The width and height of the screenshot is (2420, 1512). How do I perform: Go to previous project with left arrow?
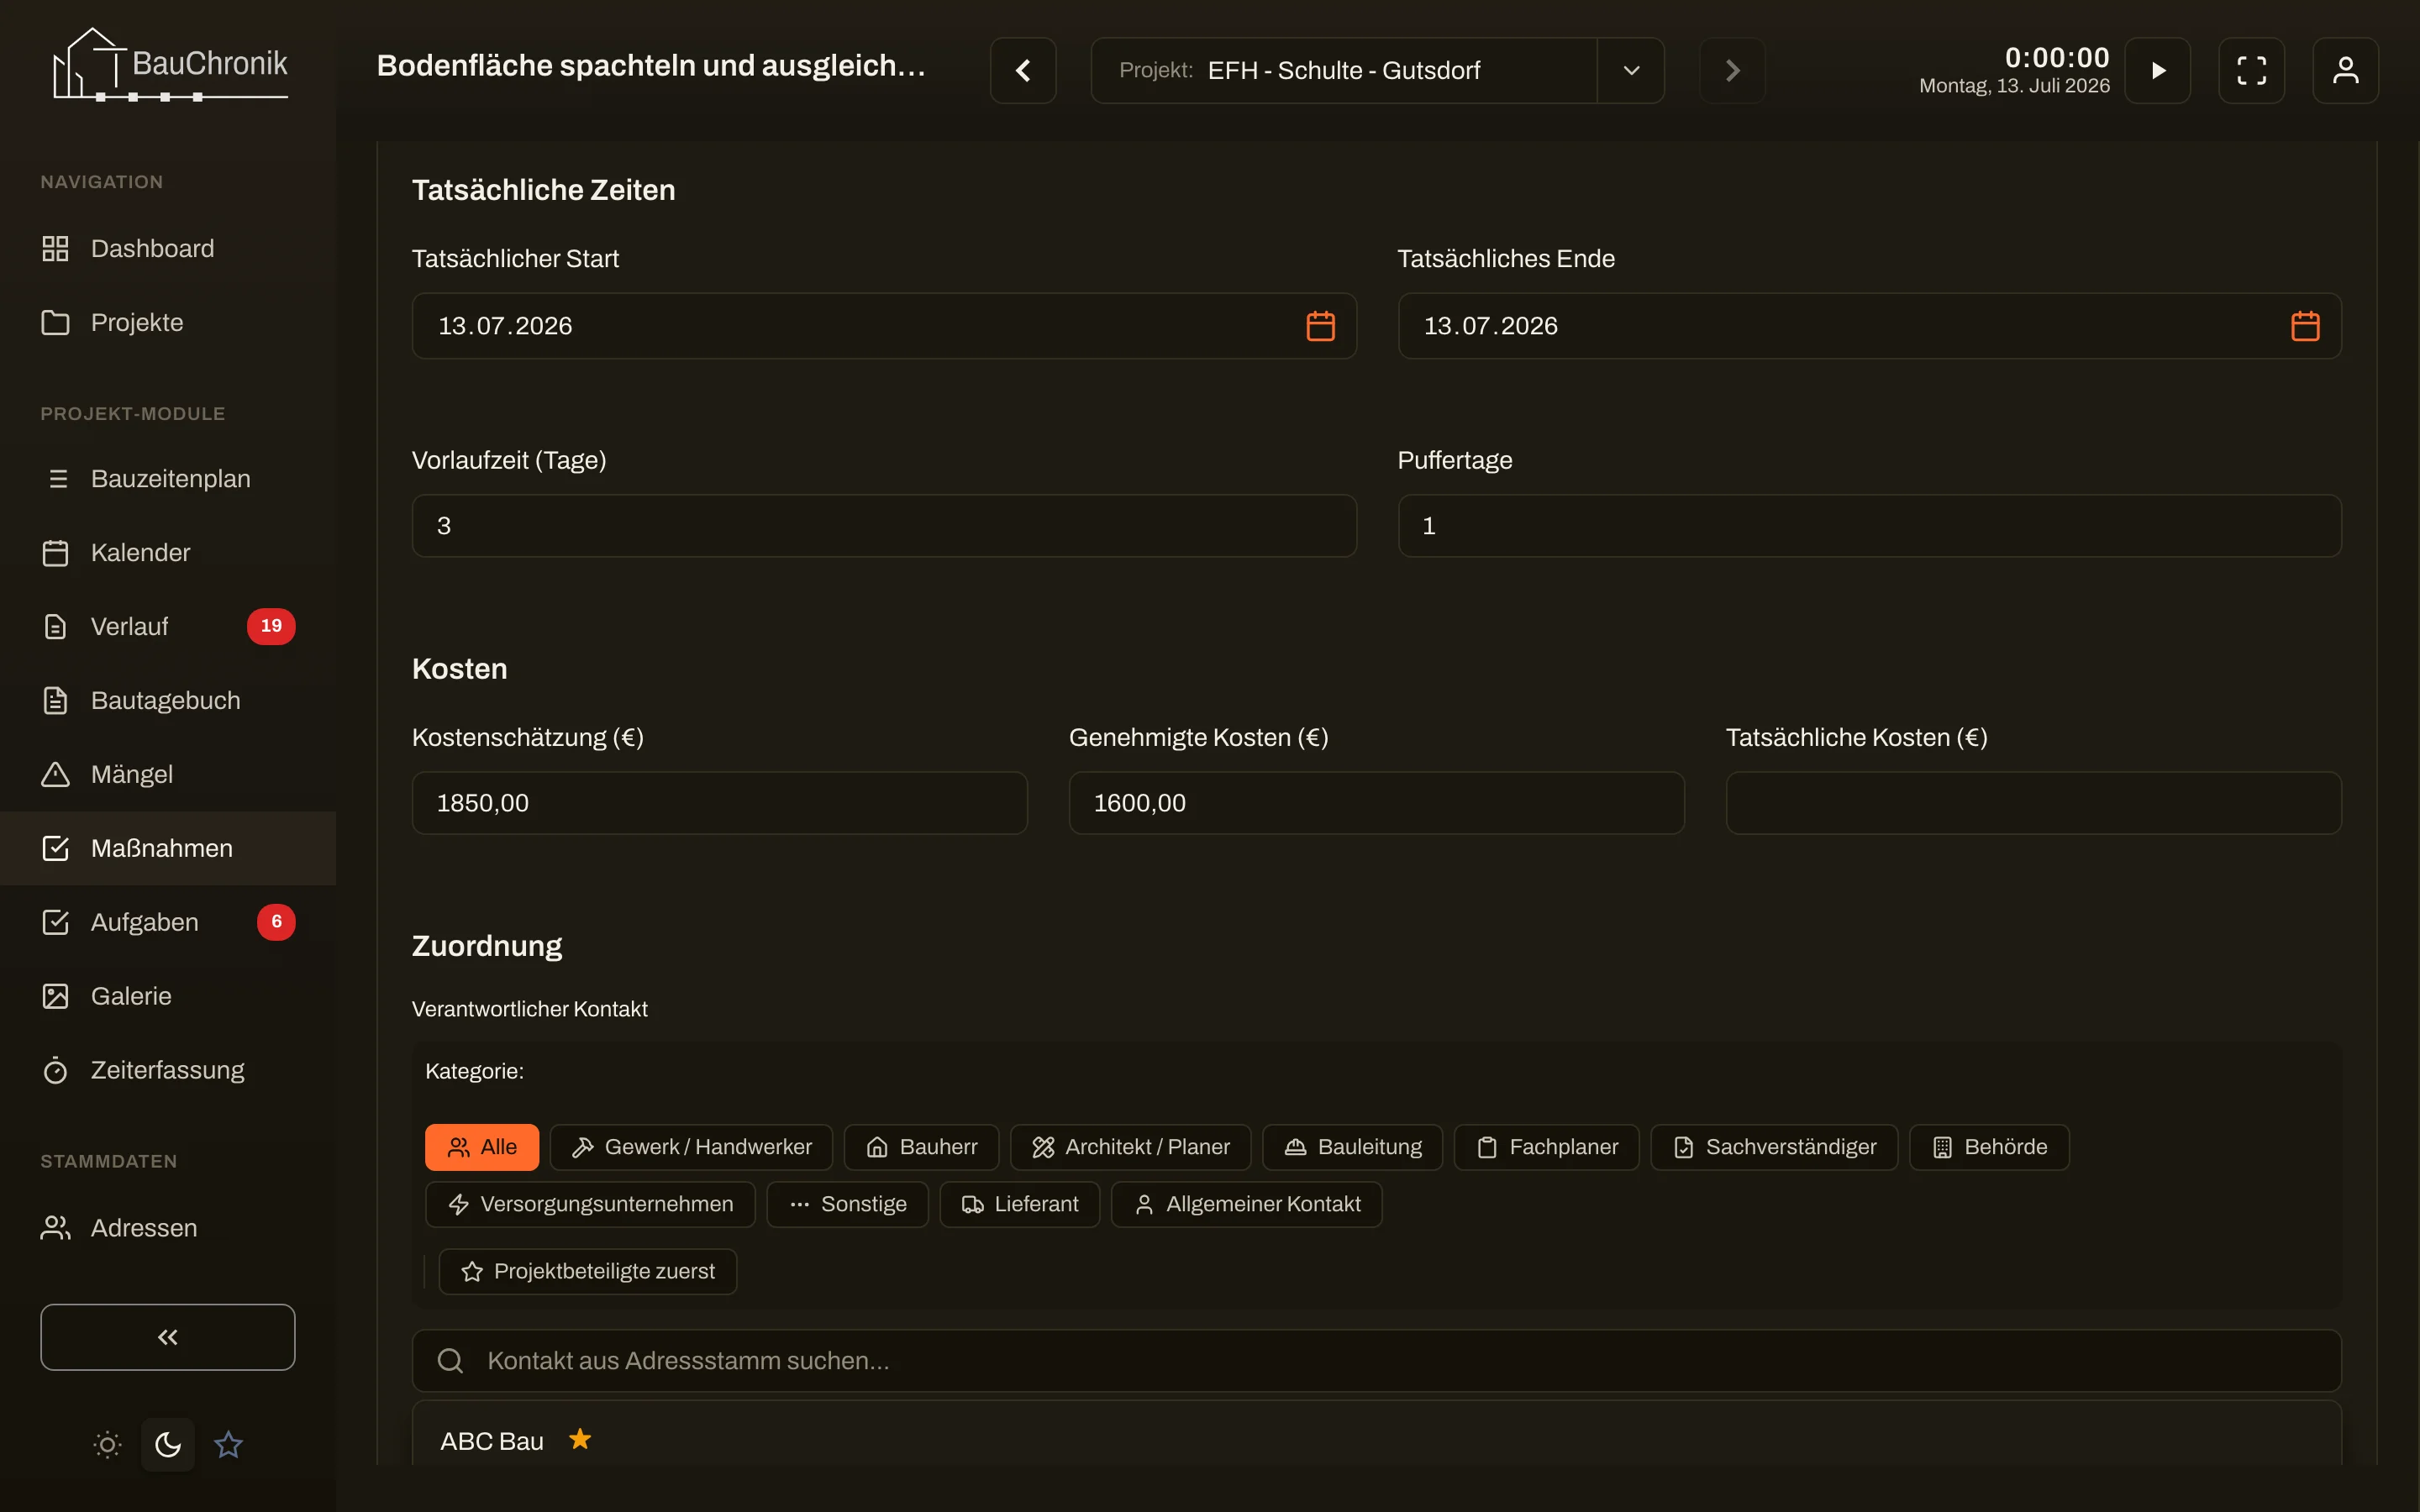click(1023, 70)
